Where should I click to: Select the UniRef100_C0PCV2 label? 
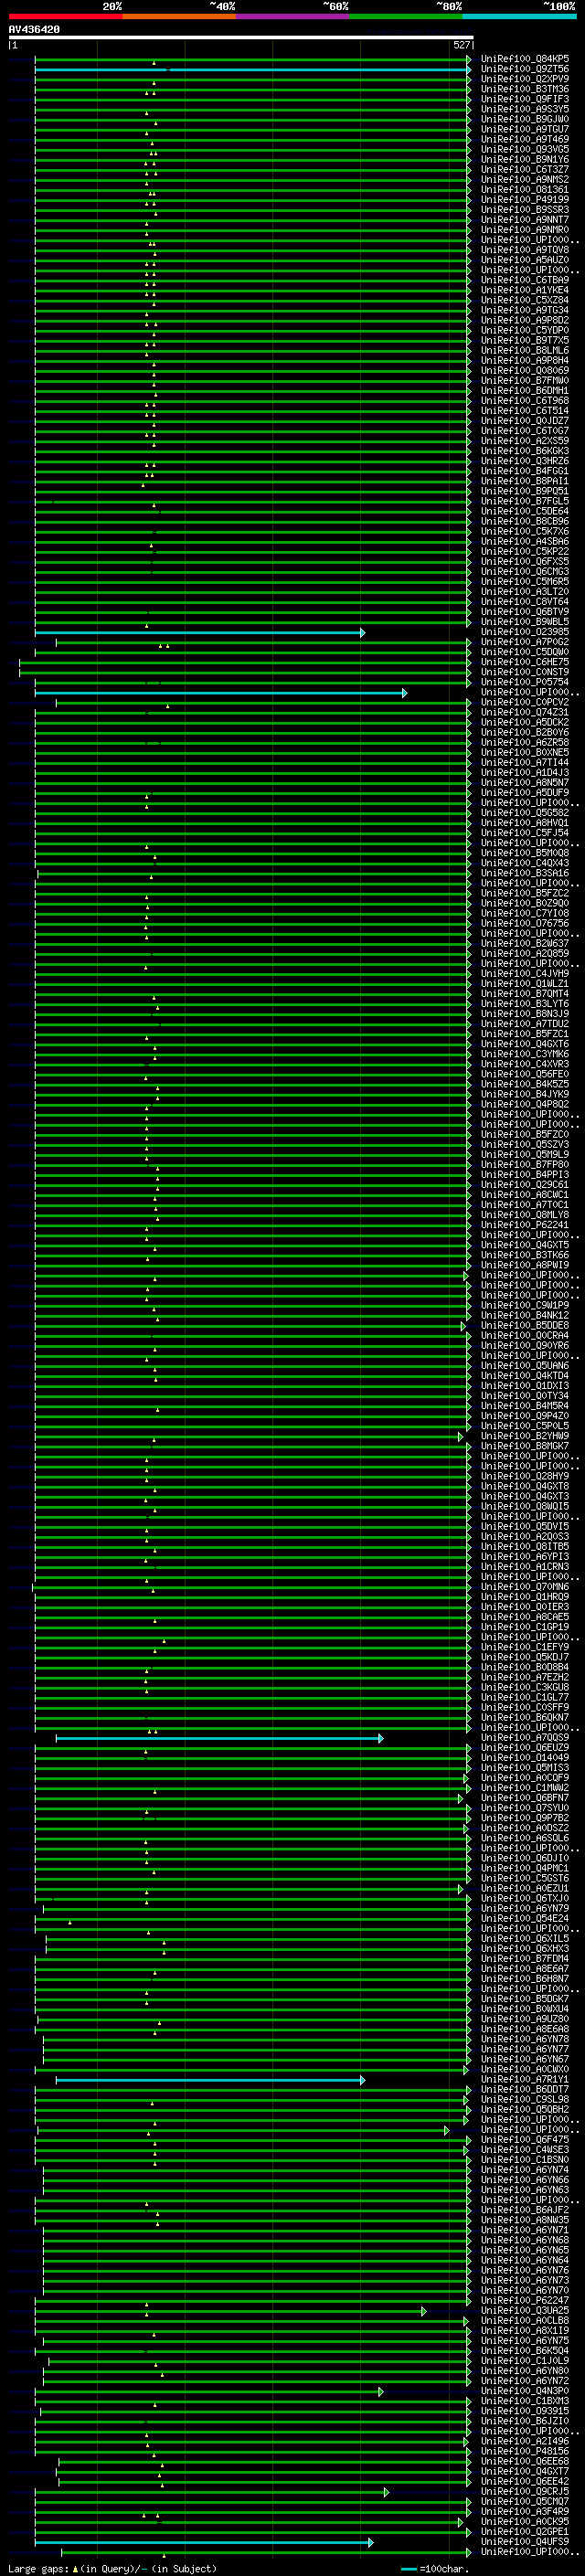coord(525,702)
